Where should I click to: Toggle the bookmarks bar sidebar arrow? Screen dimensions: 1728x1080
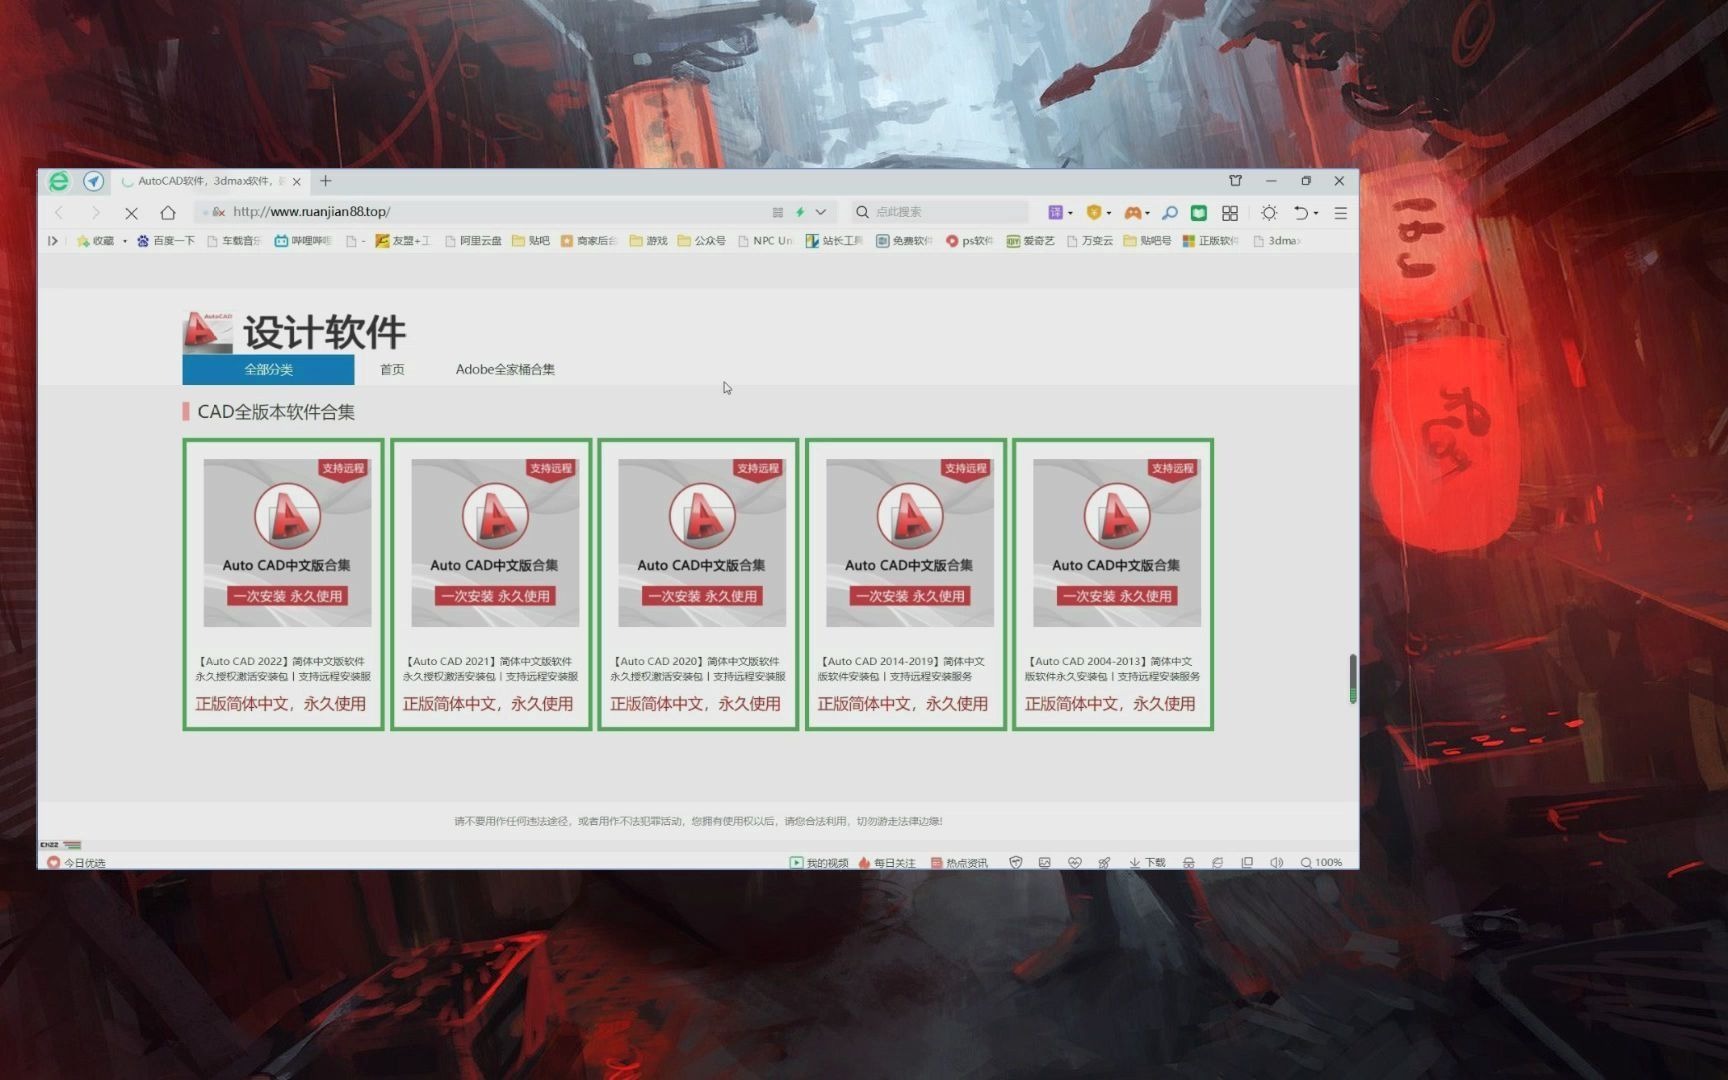point(52,241)
